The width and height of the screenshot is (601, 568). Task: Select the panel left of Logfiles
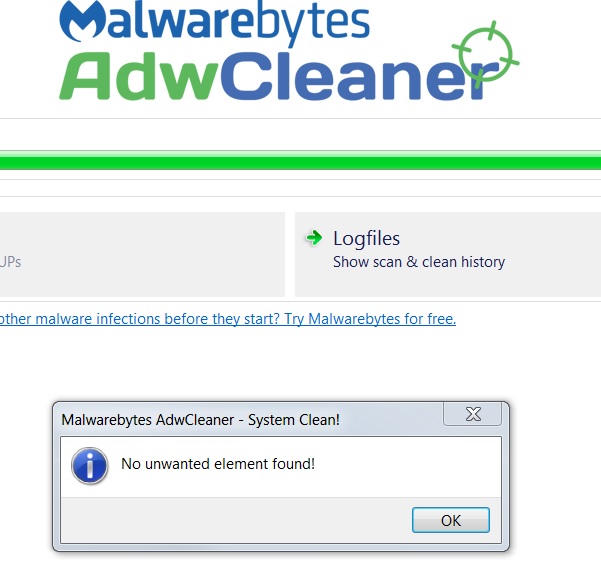[142, 254]
